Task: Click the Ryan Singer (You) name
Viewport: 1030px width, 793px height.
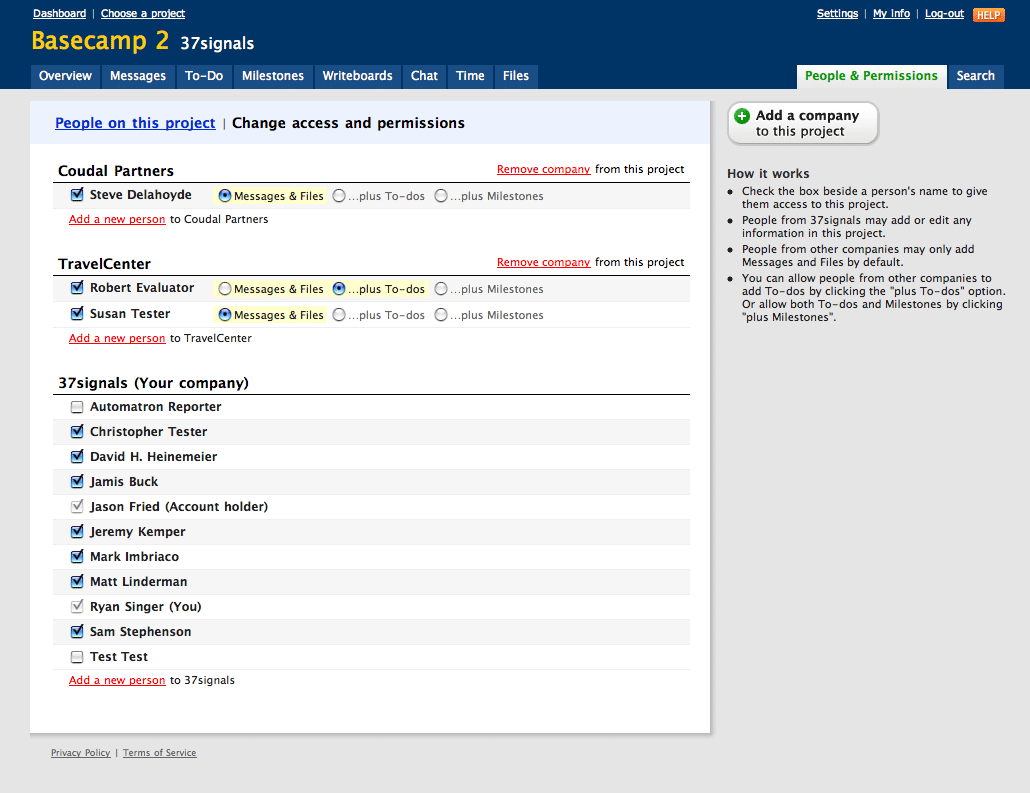Action: coord(145,606)
